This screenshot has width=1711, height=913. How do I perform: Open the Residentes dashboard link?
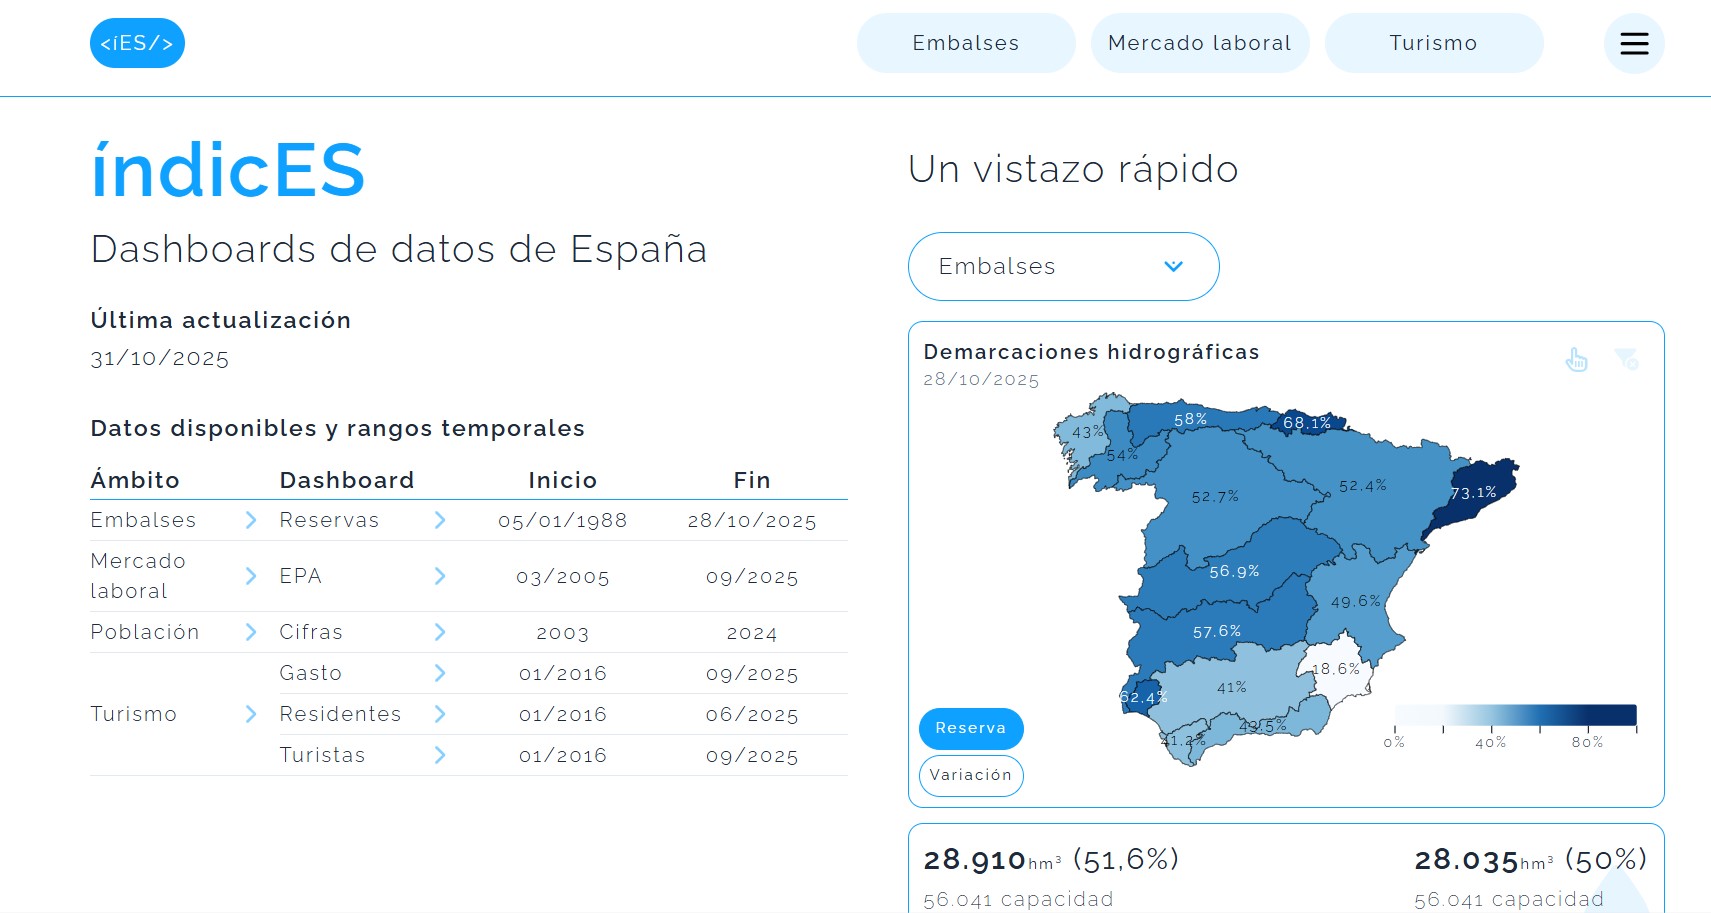pyautogui.click(x=340, y=714)
